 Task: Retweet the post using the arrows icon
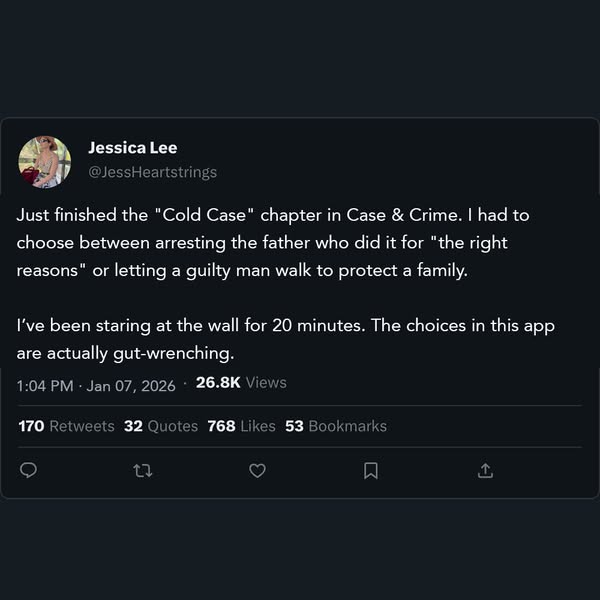tap(143, 471)
